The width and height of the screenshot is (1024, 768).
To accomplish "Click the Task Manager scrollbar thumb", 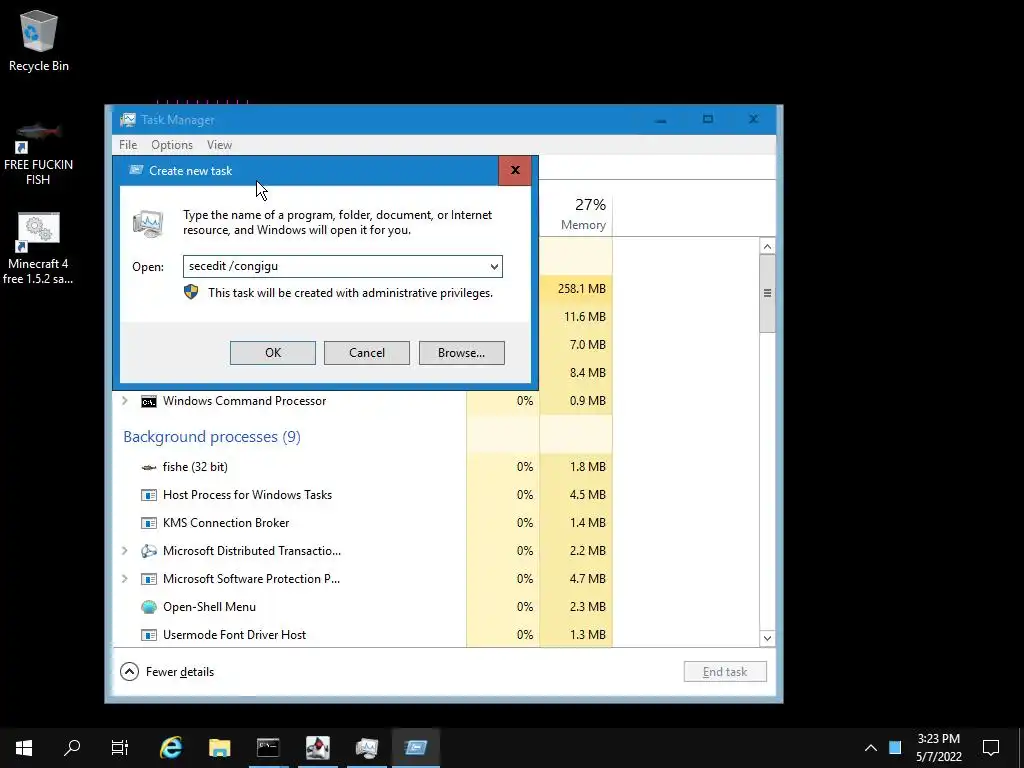I will pyautogui.click(x=767, y=293).
